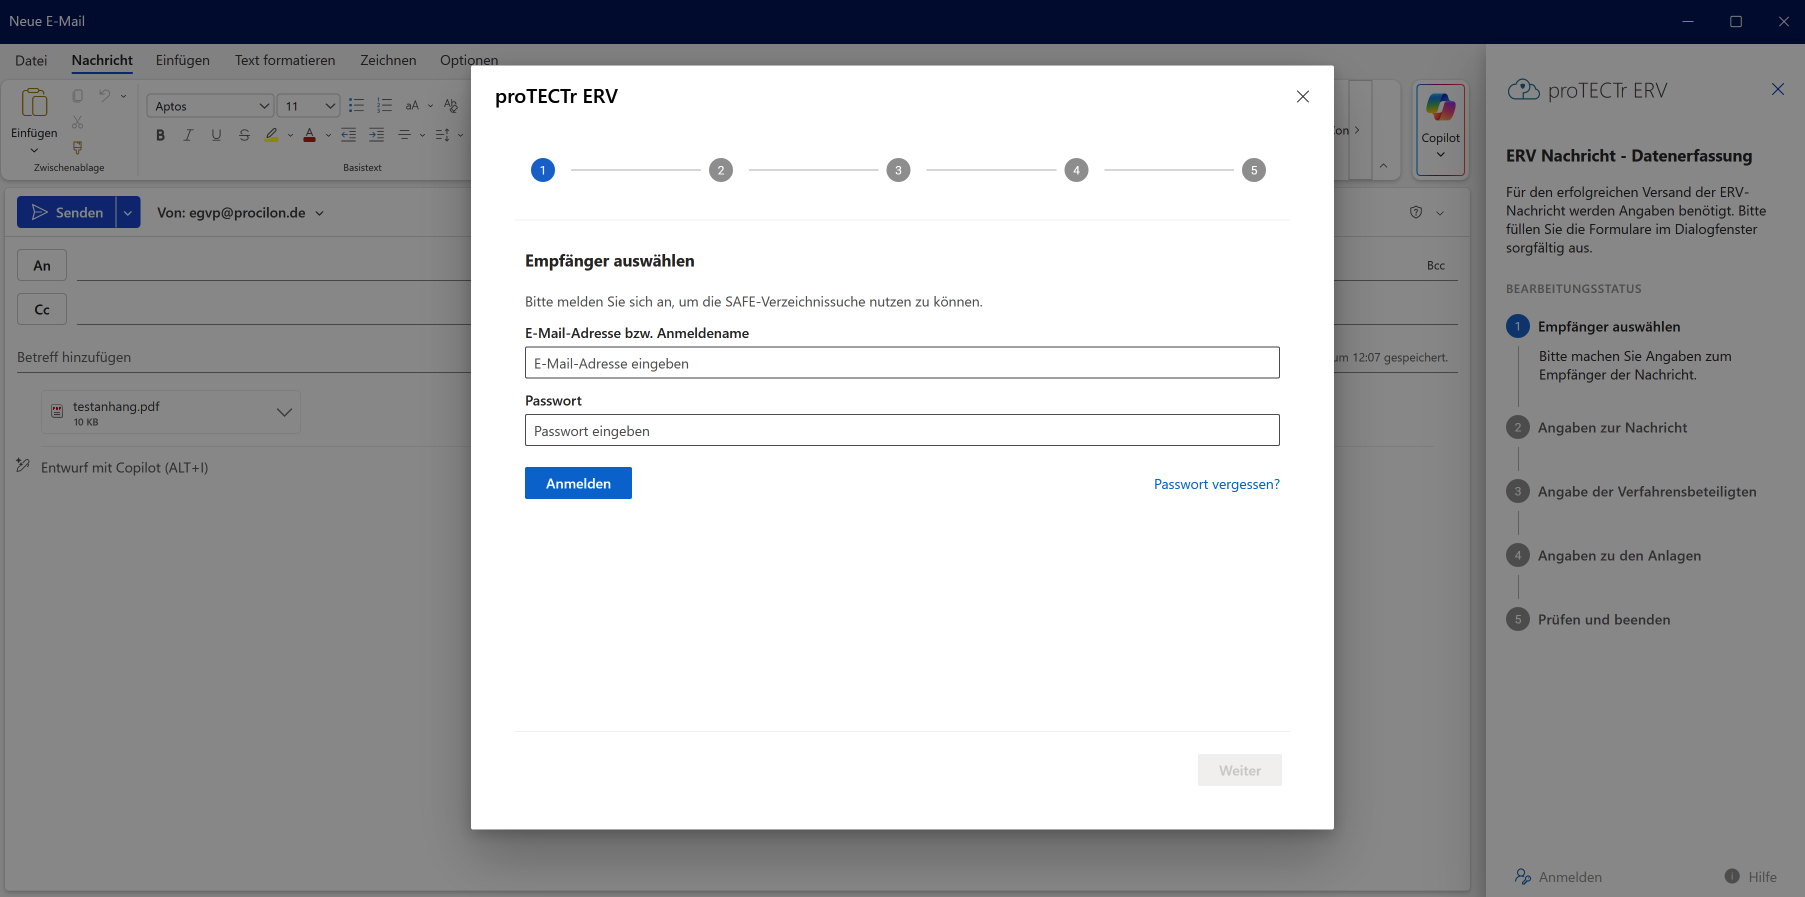Close the proTECTr ERV dialog

pyautogui.click(x=1303, y=97)
